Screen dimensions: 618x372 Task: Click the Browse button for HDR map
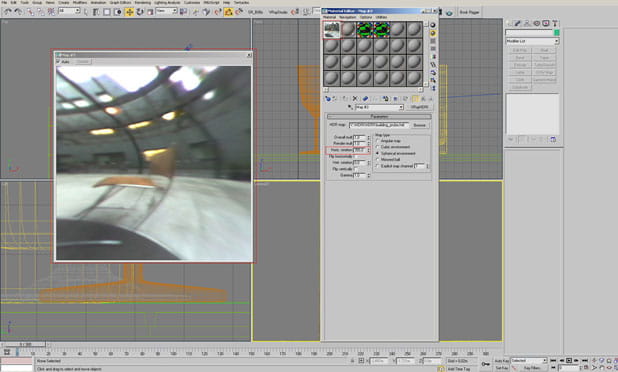419,125
